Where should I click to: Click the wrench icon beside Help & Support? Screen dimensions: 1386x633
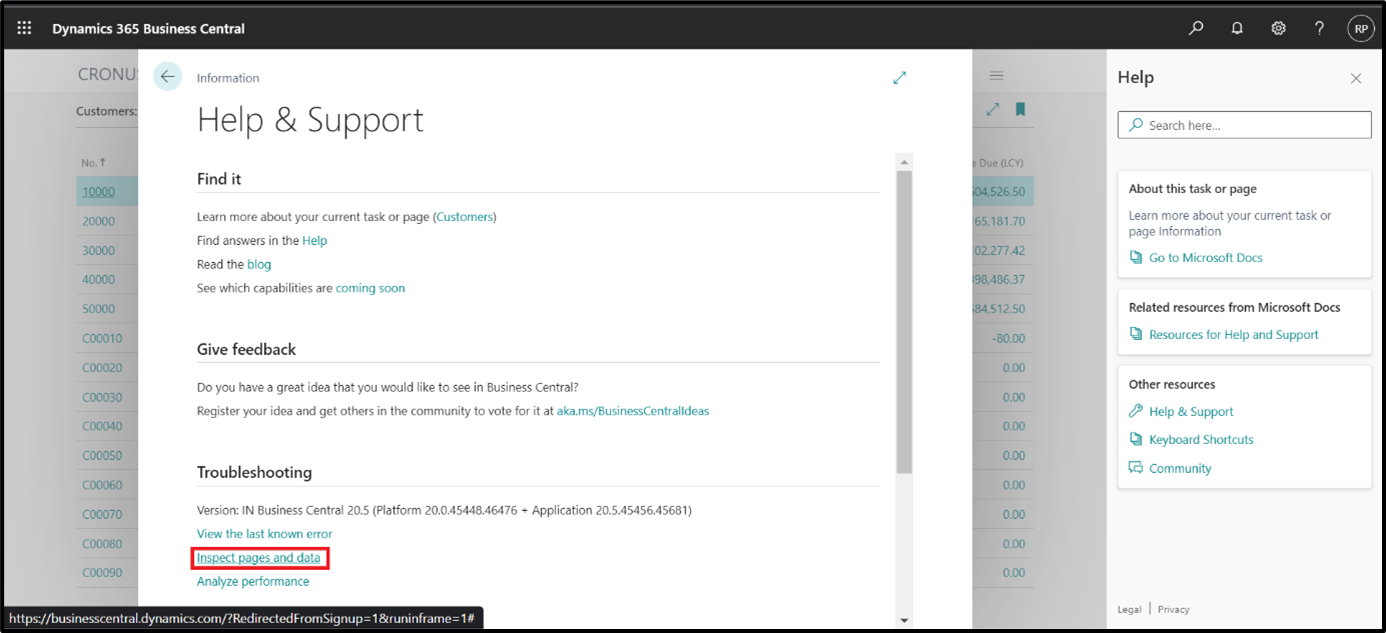click(1135, 411)
